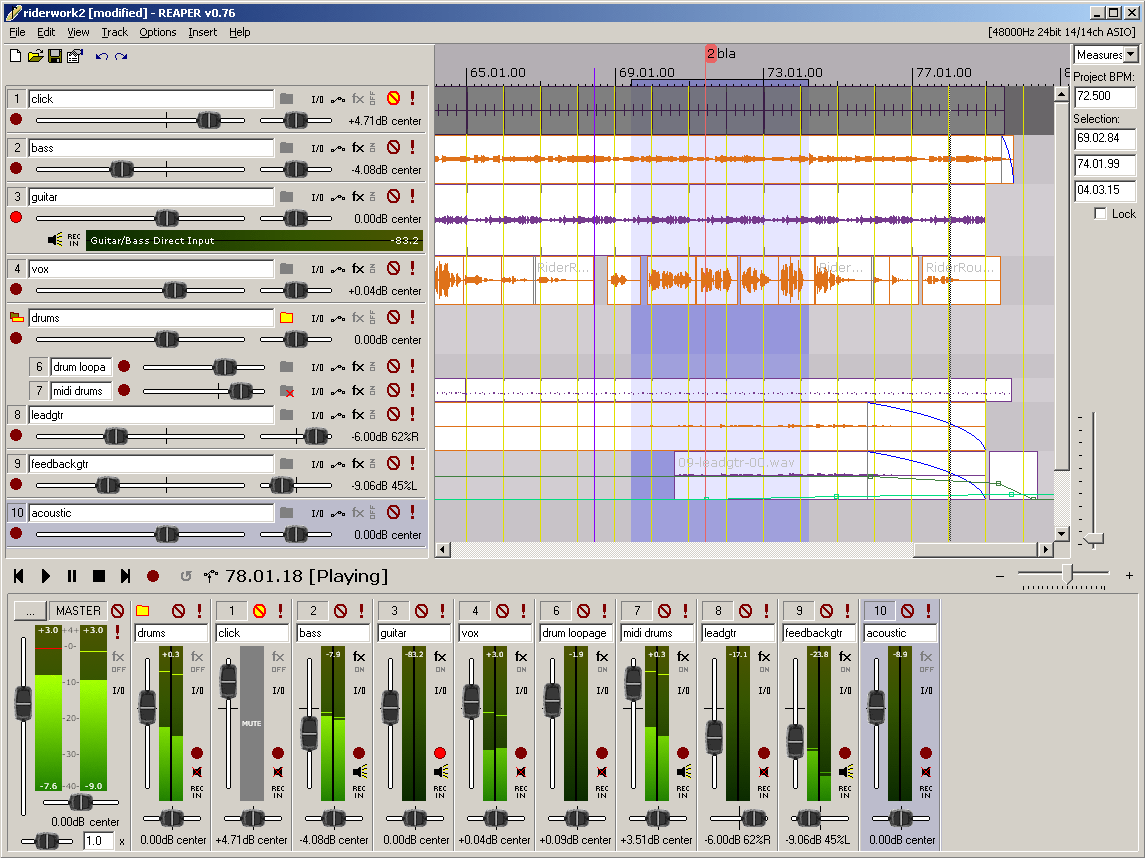Open the Track menu

114,32
